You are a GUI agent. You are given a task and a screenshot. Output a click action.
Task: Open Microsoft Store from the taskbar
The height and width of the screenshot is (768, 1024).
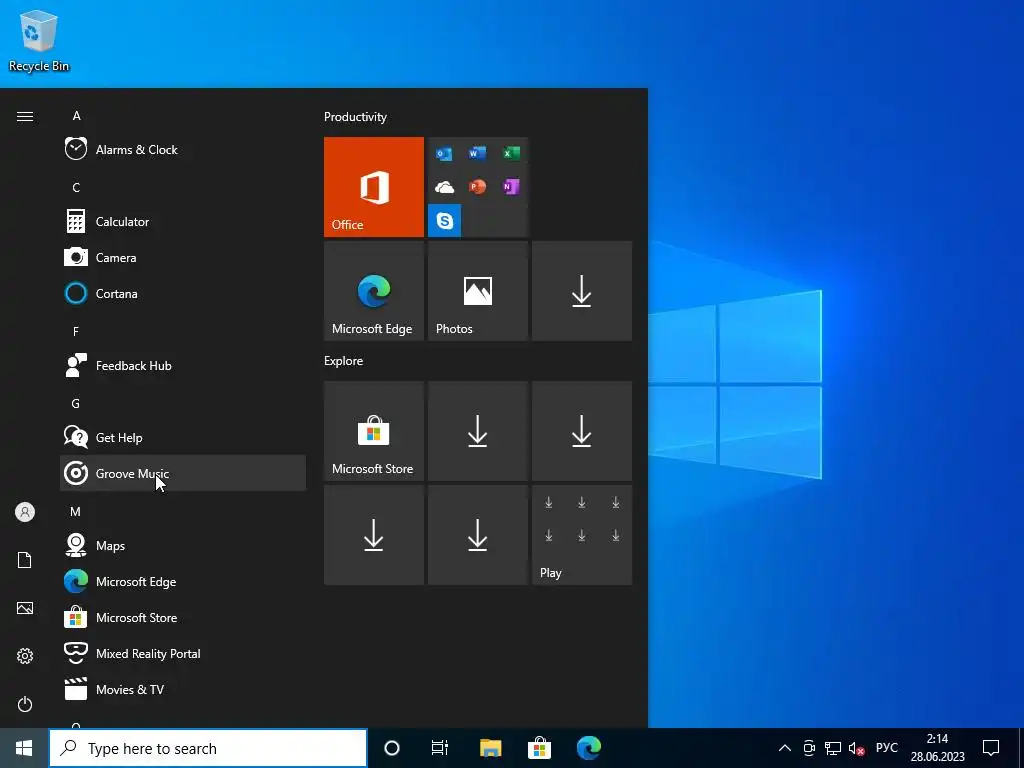click(x=539, y=748)
